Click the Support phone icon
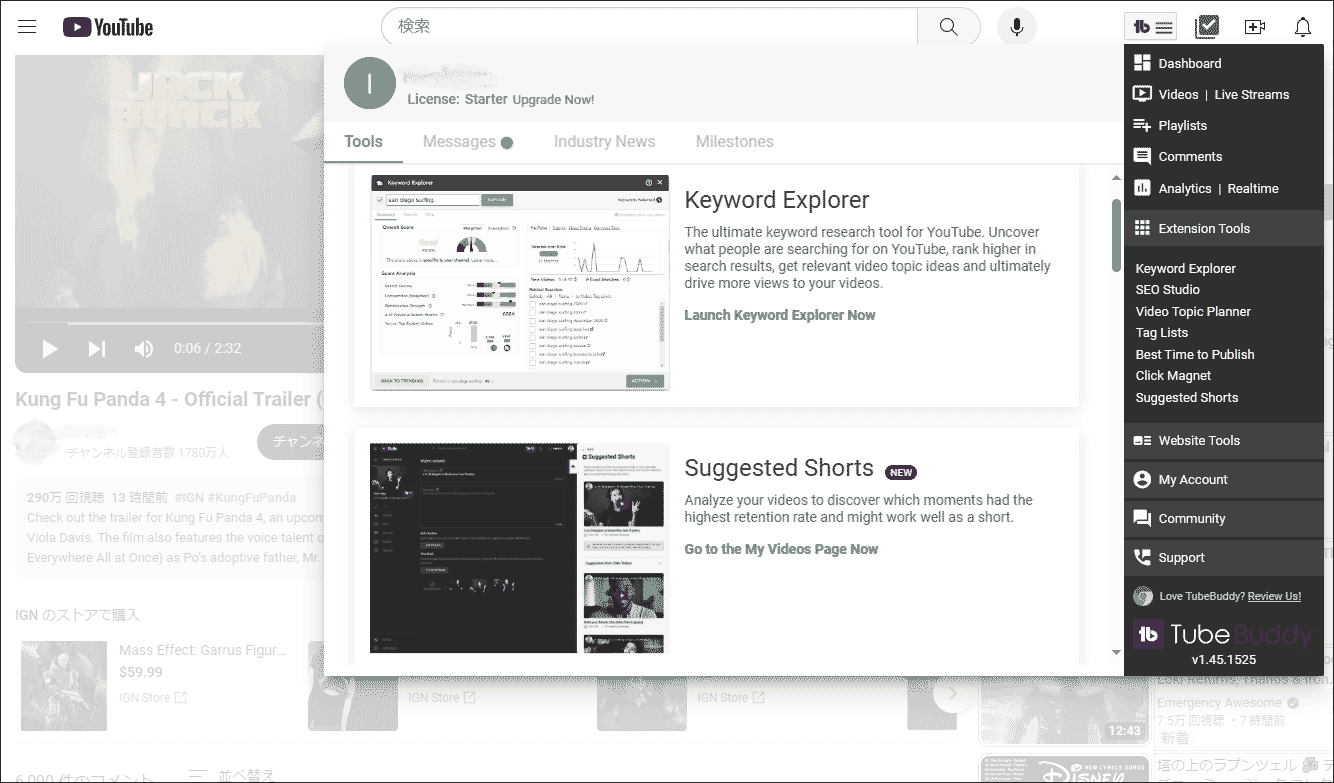 pos(1142,557)
